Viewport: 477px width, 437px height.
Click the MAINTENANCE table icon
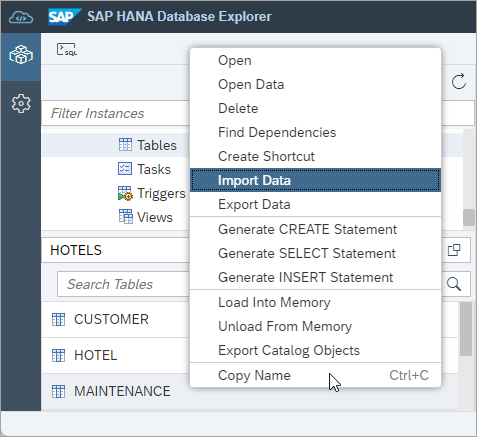pos(58,391)
